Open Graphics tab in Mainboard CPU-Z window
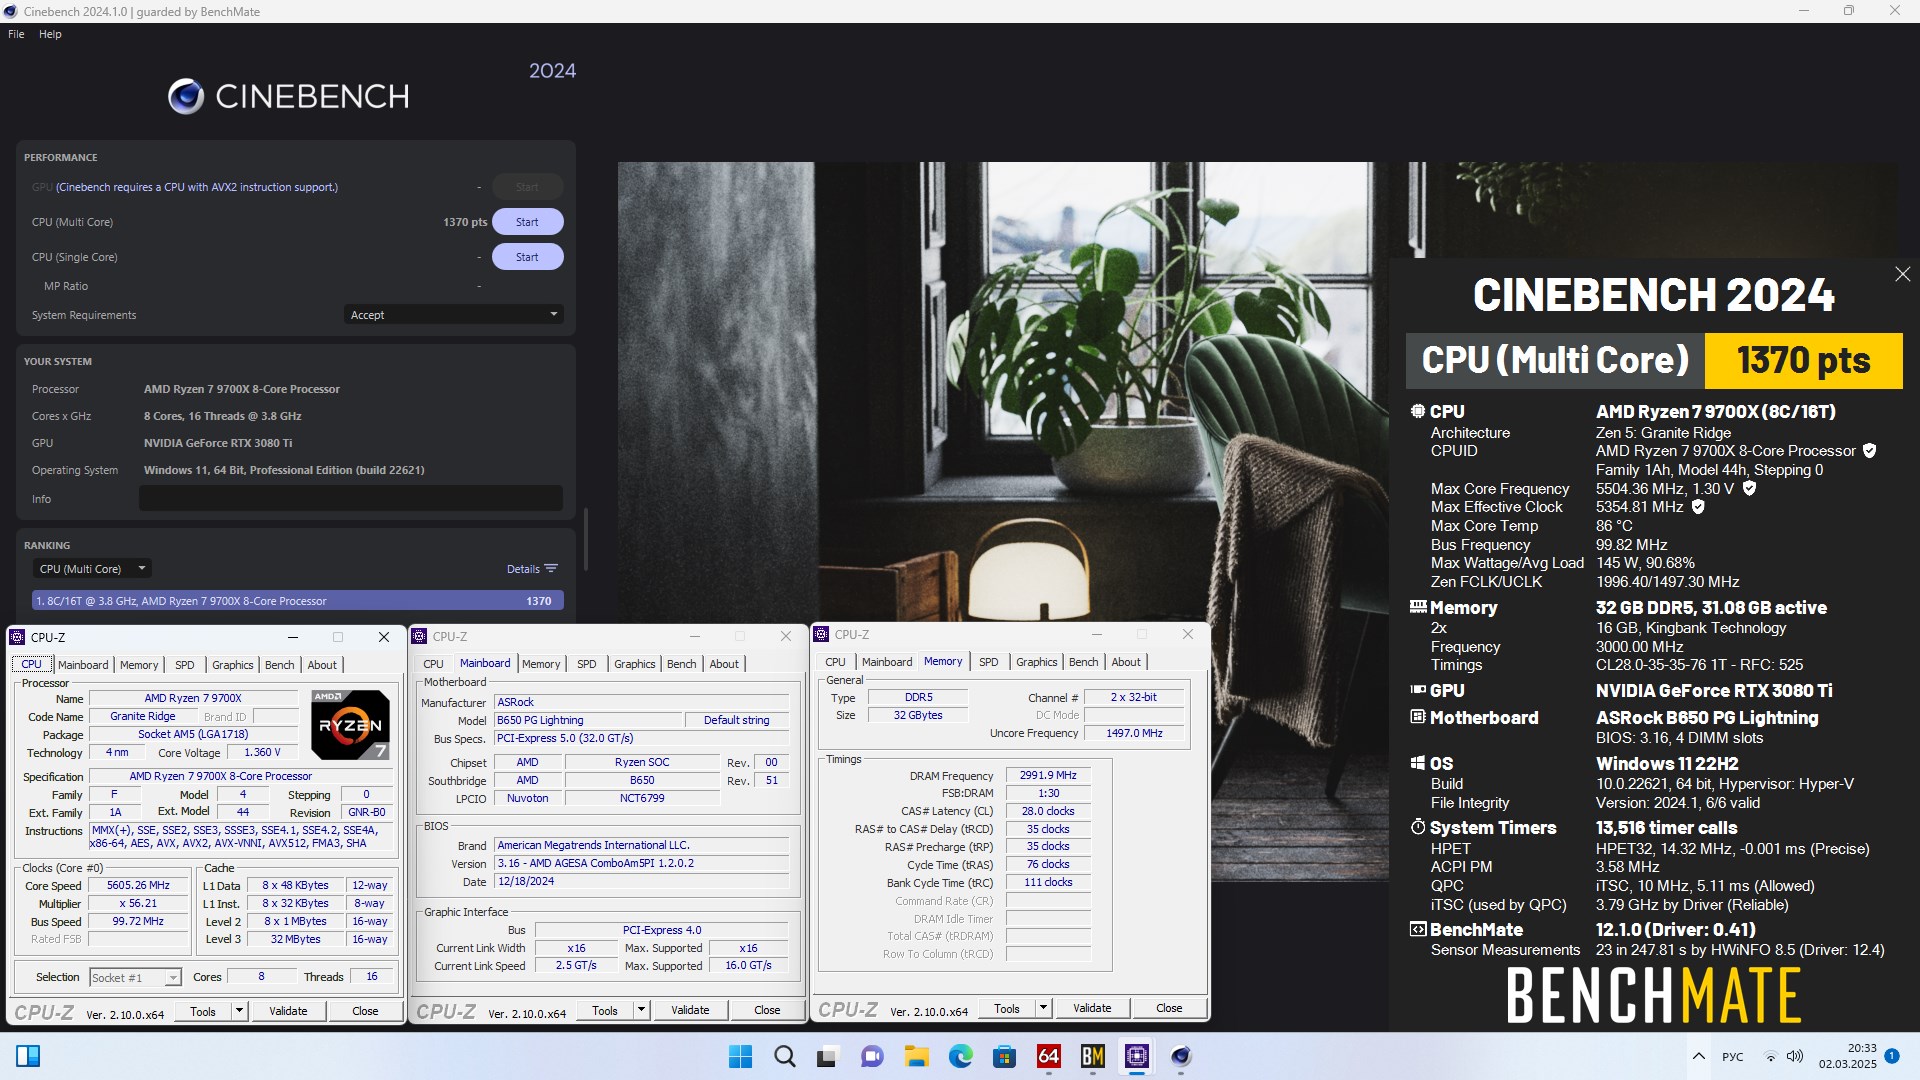 pyautogui.click(x=635, y=664)
